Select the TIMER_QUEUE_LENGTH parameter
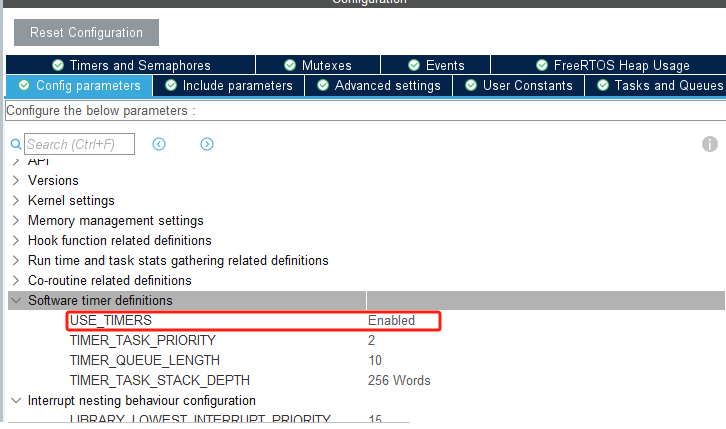 point(144,360)
